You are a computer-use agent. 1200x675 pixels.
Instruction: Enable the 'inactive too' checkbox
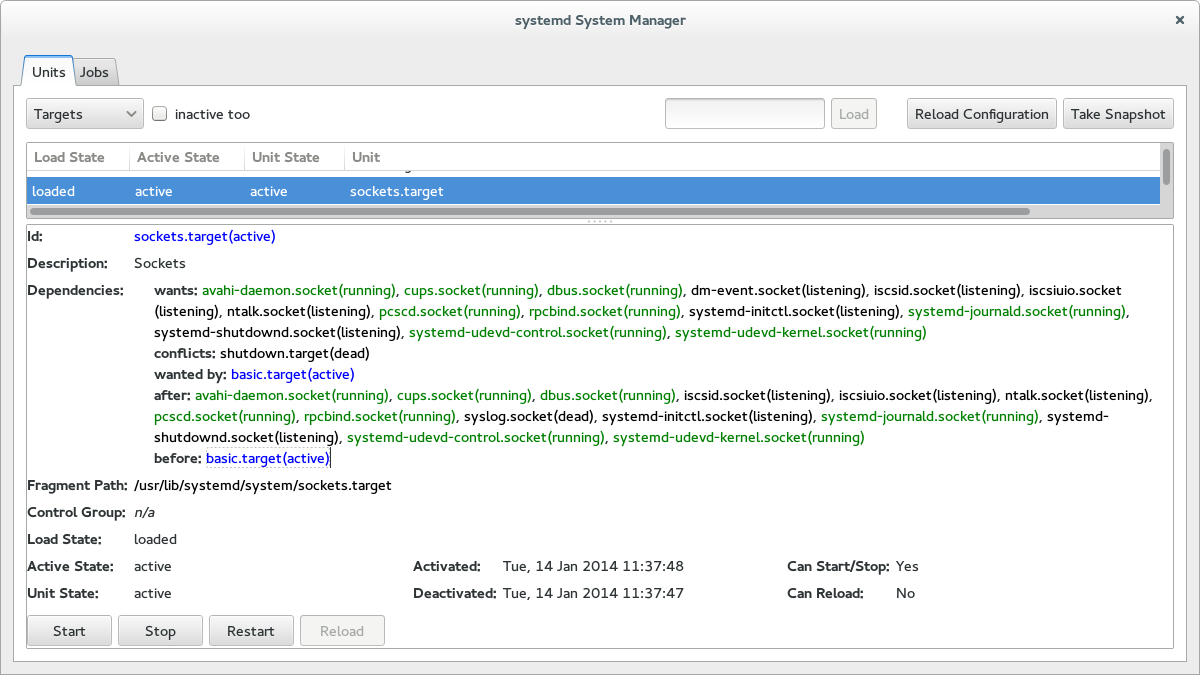[x=160, y=114]
